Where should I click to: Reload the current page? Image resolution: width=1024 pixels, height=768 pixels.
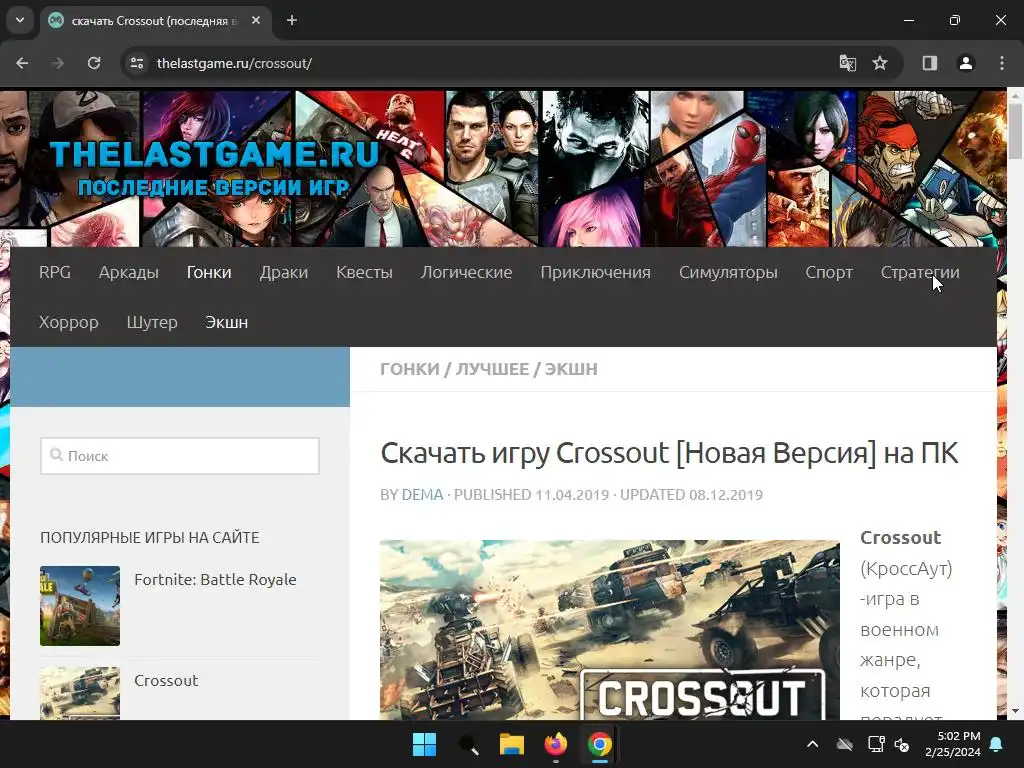94,63
